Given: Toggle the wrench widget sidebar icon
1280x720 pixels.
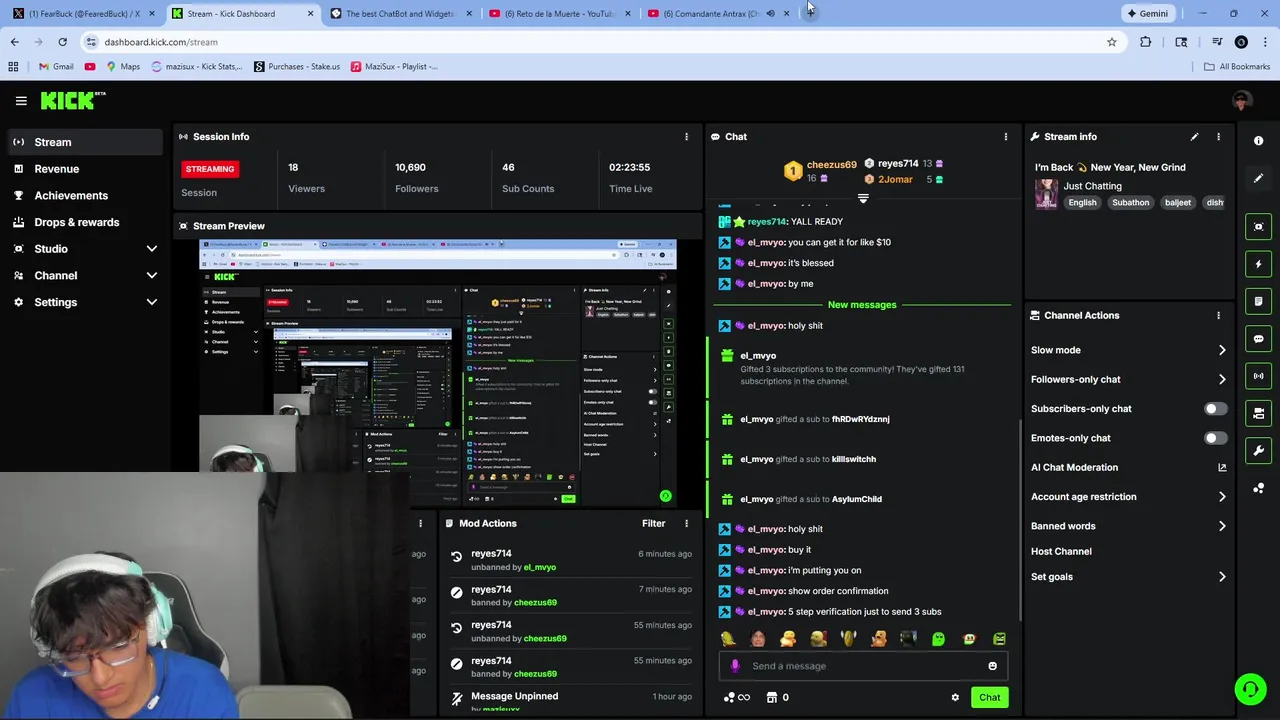Looking at the screenshot, I should point(1258,451).
